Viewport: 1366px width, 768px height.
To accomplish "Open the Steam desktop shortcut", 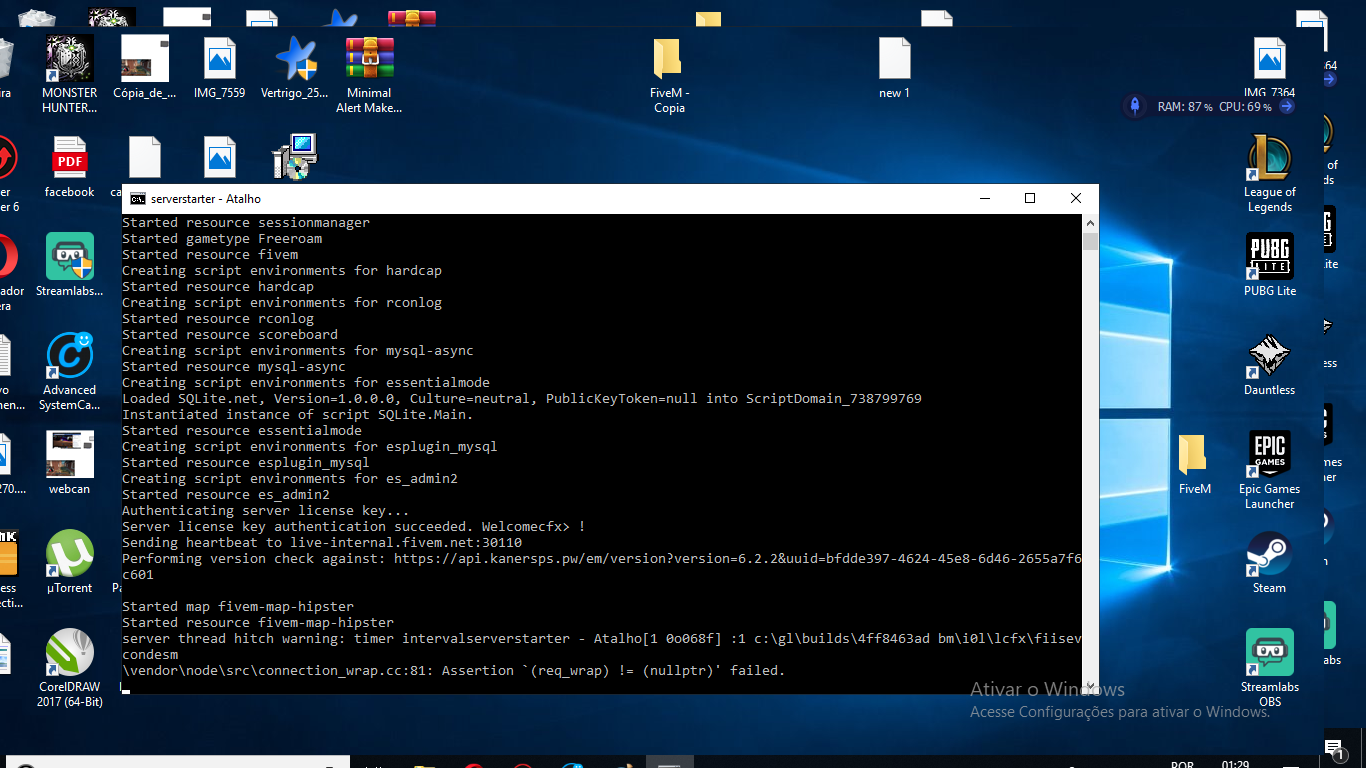I will tap(1269, 555).
